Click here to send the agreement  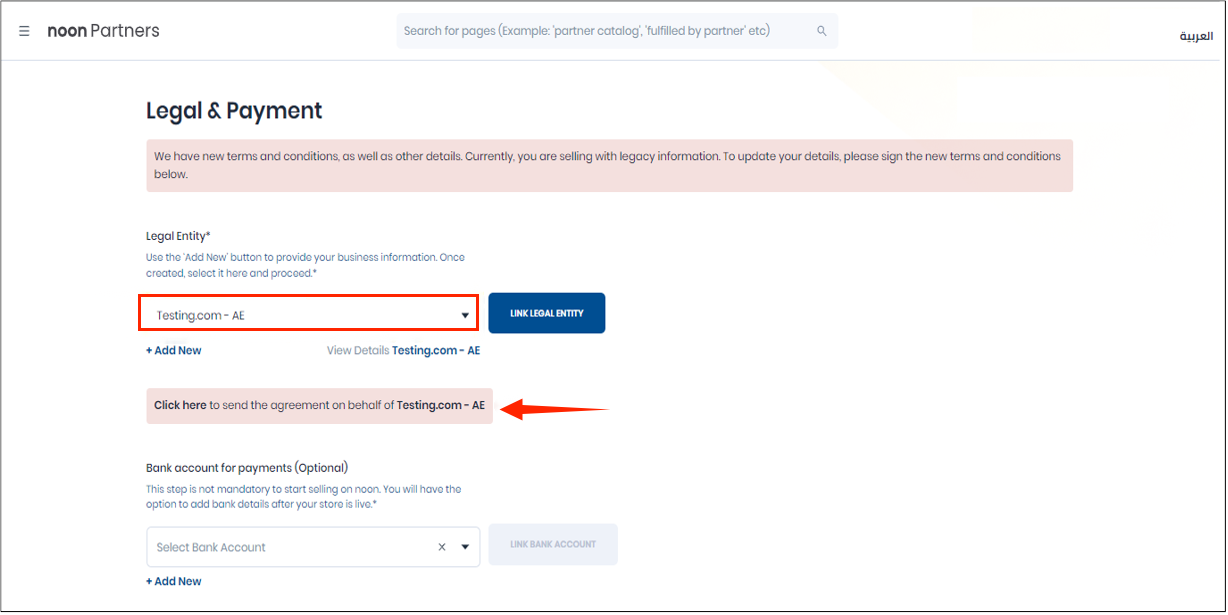(x=180, y=405)
